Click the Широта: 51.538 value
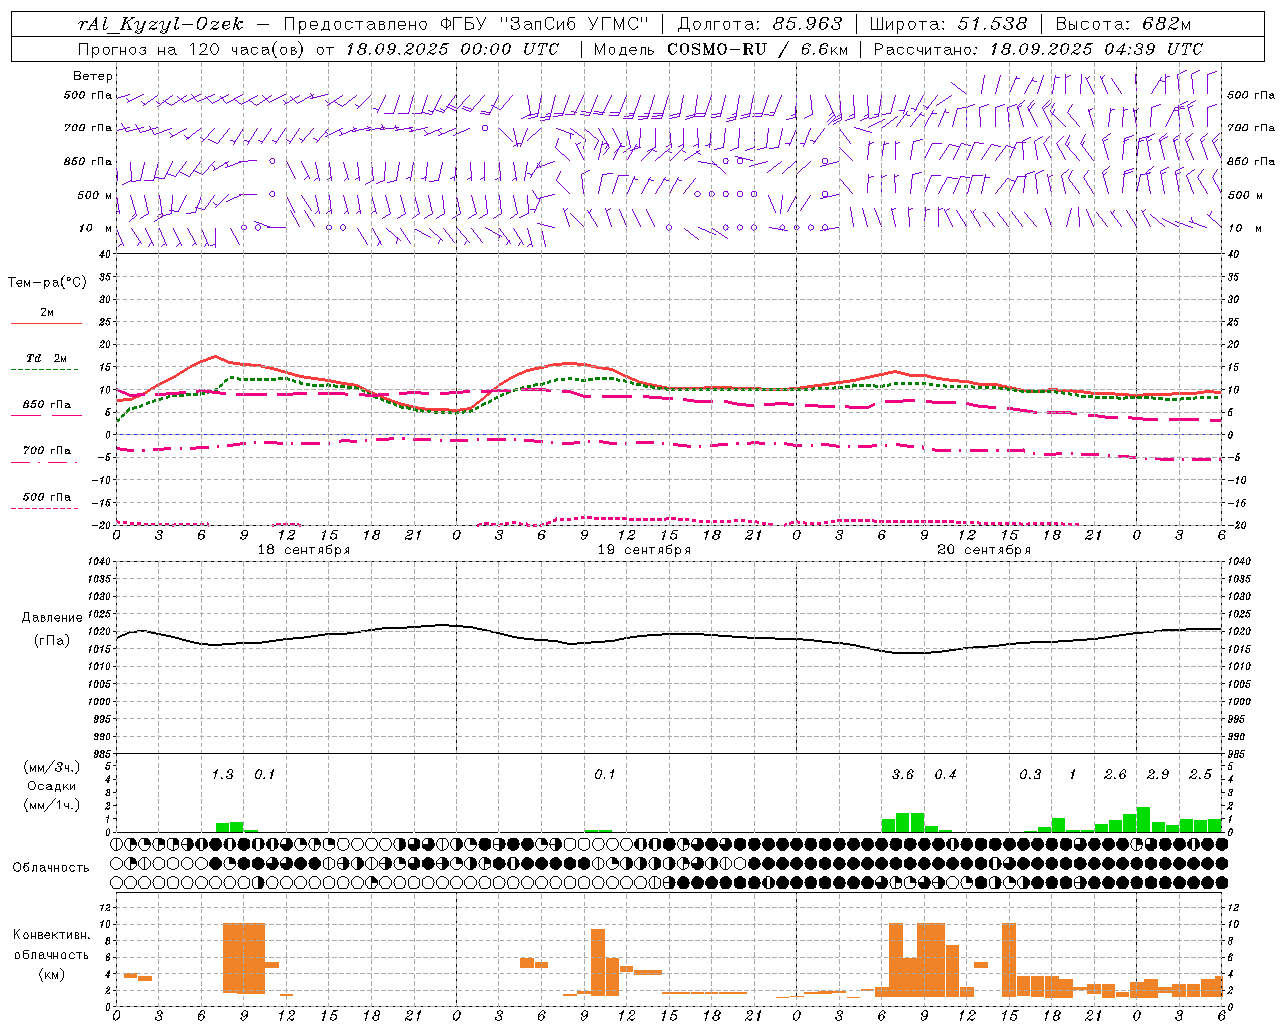This screenshot has width=1280, height=1024. (x=948, y=24)
